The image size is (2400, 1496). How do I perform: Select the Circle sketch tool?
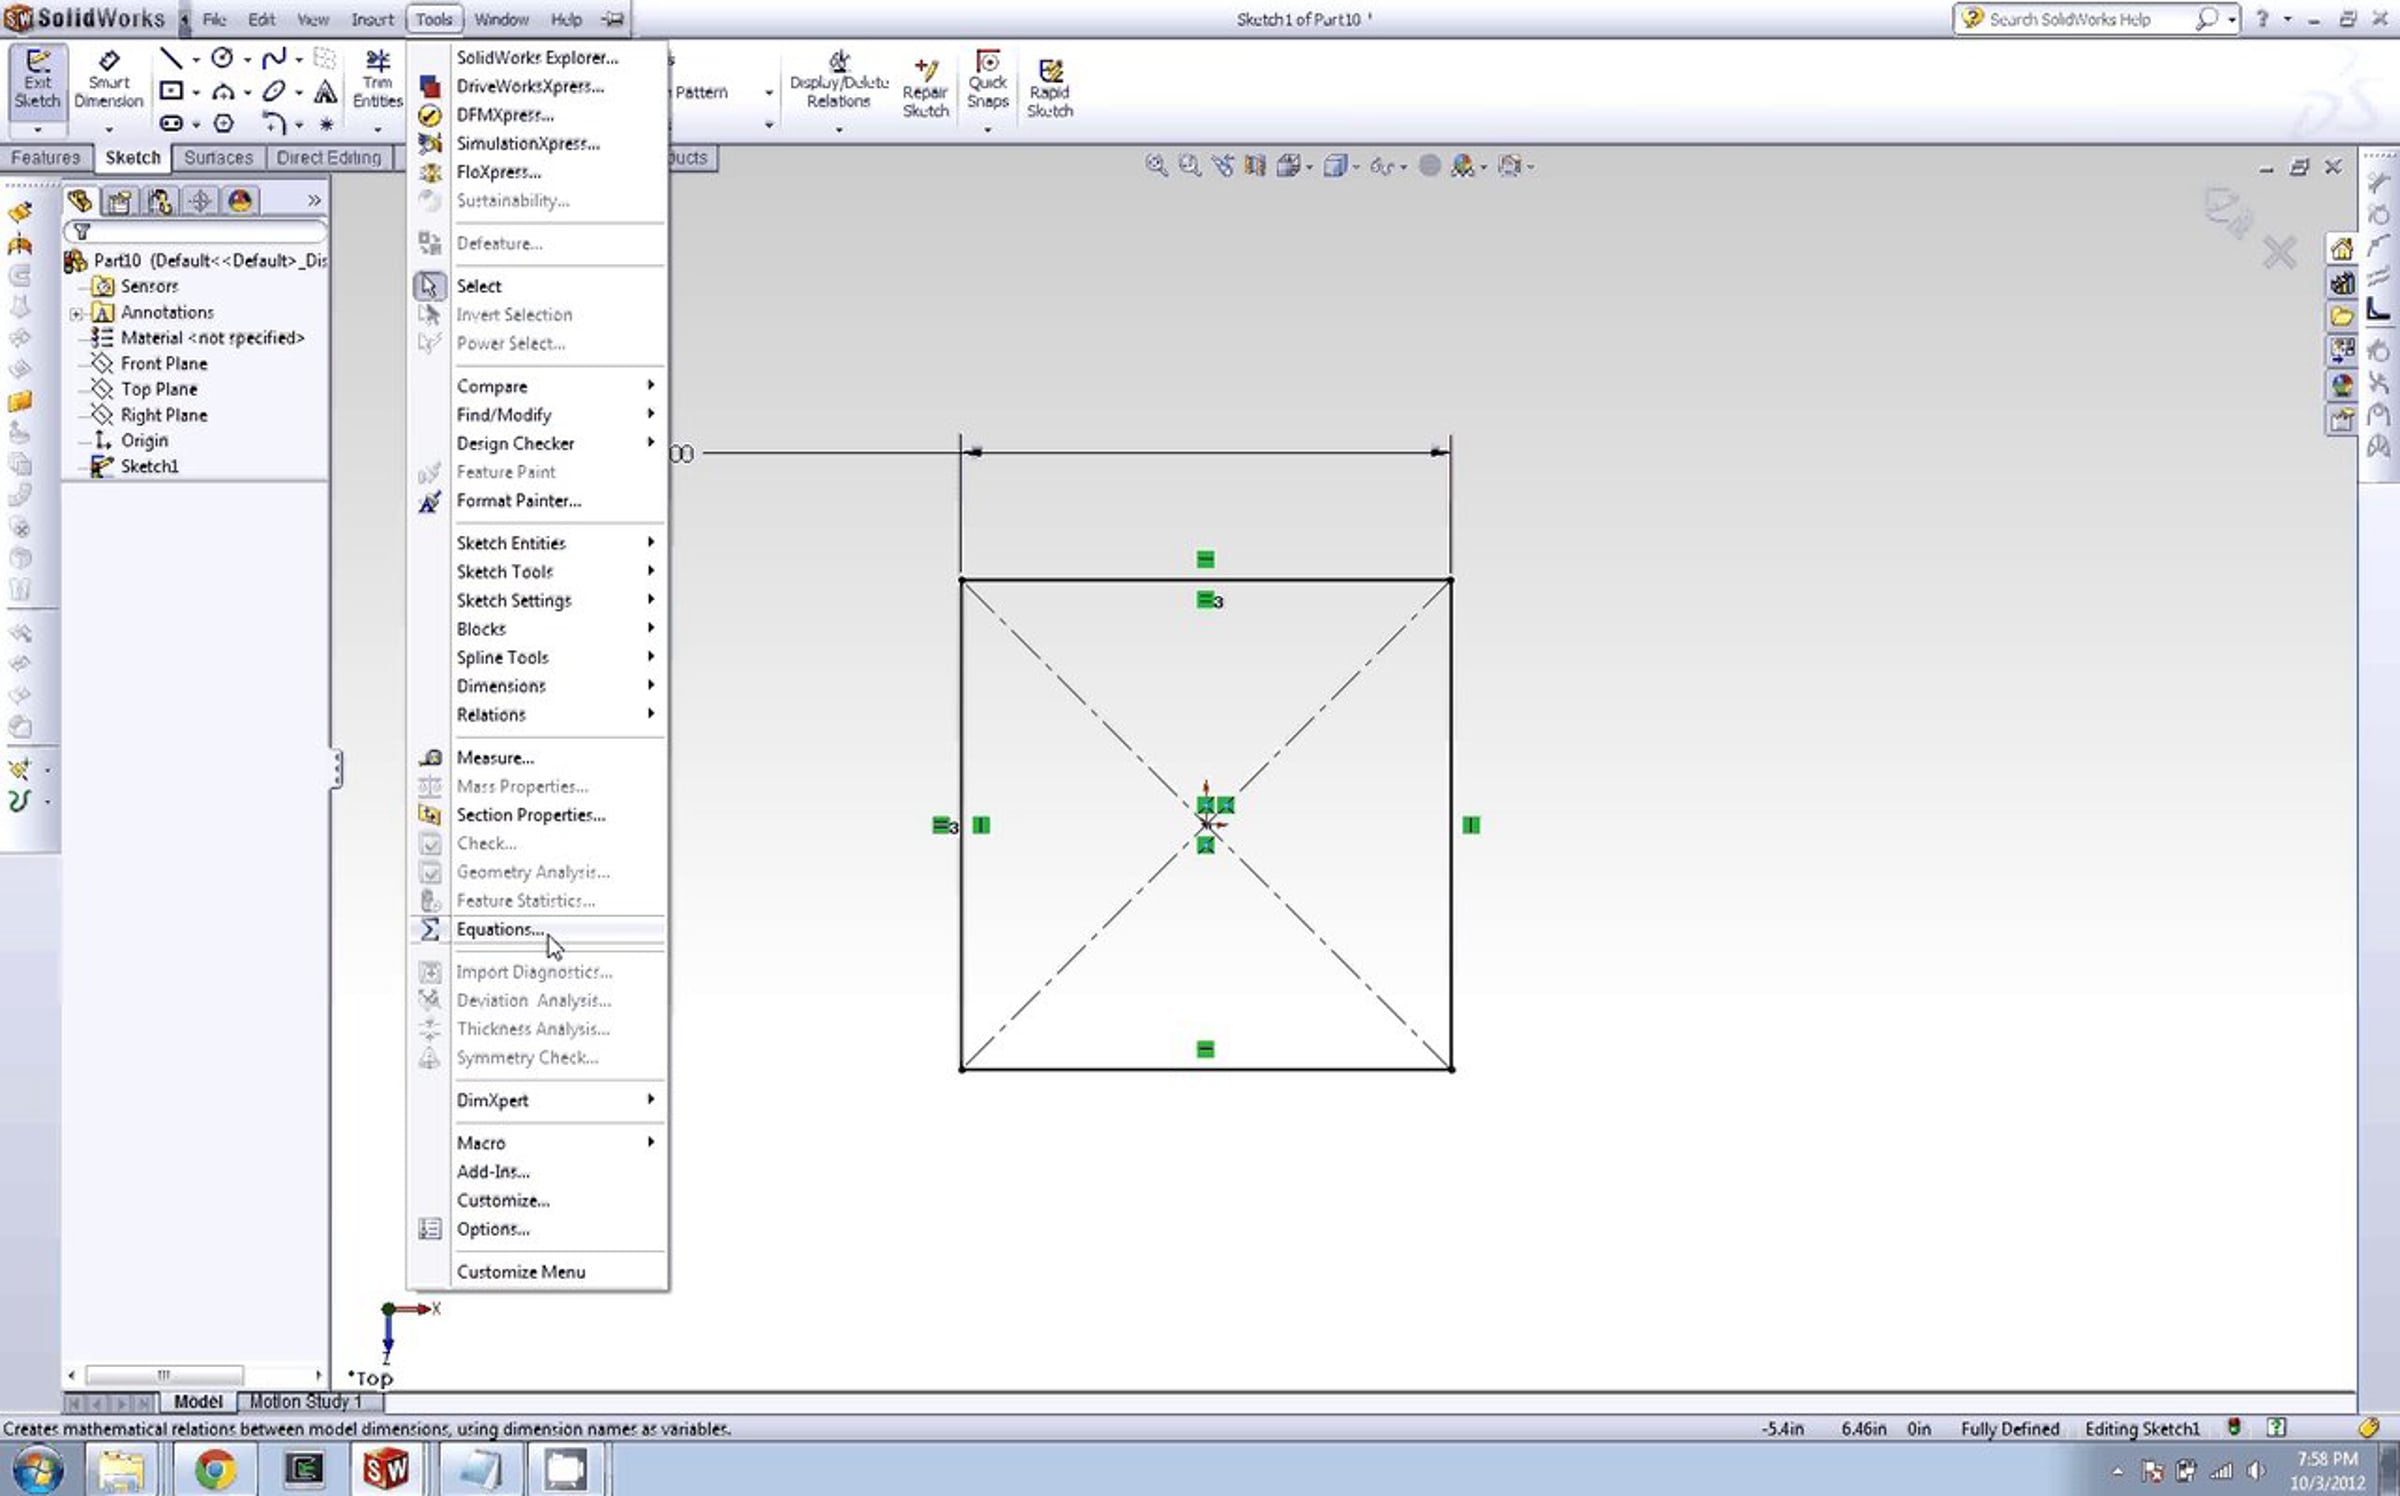click(x=223, y=58)
